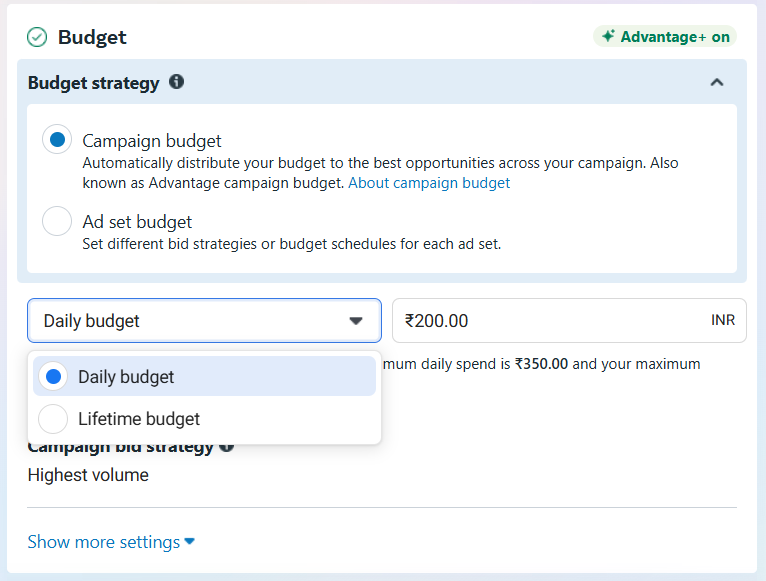This screenshot has width=766, height=581.
Task: Select the Ad set budget radio button
Action: (57, 221)
